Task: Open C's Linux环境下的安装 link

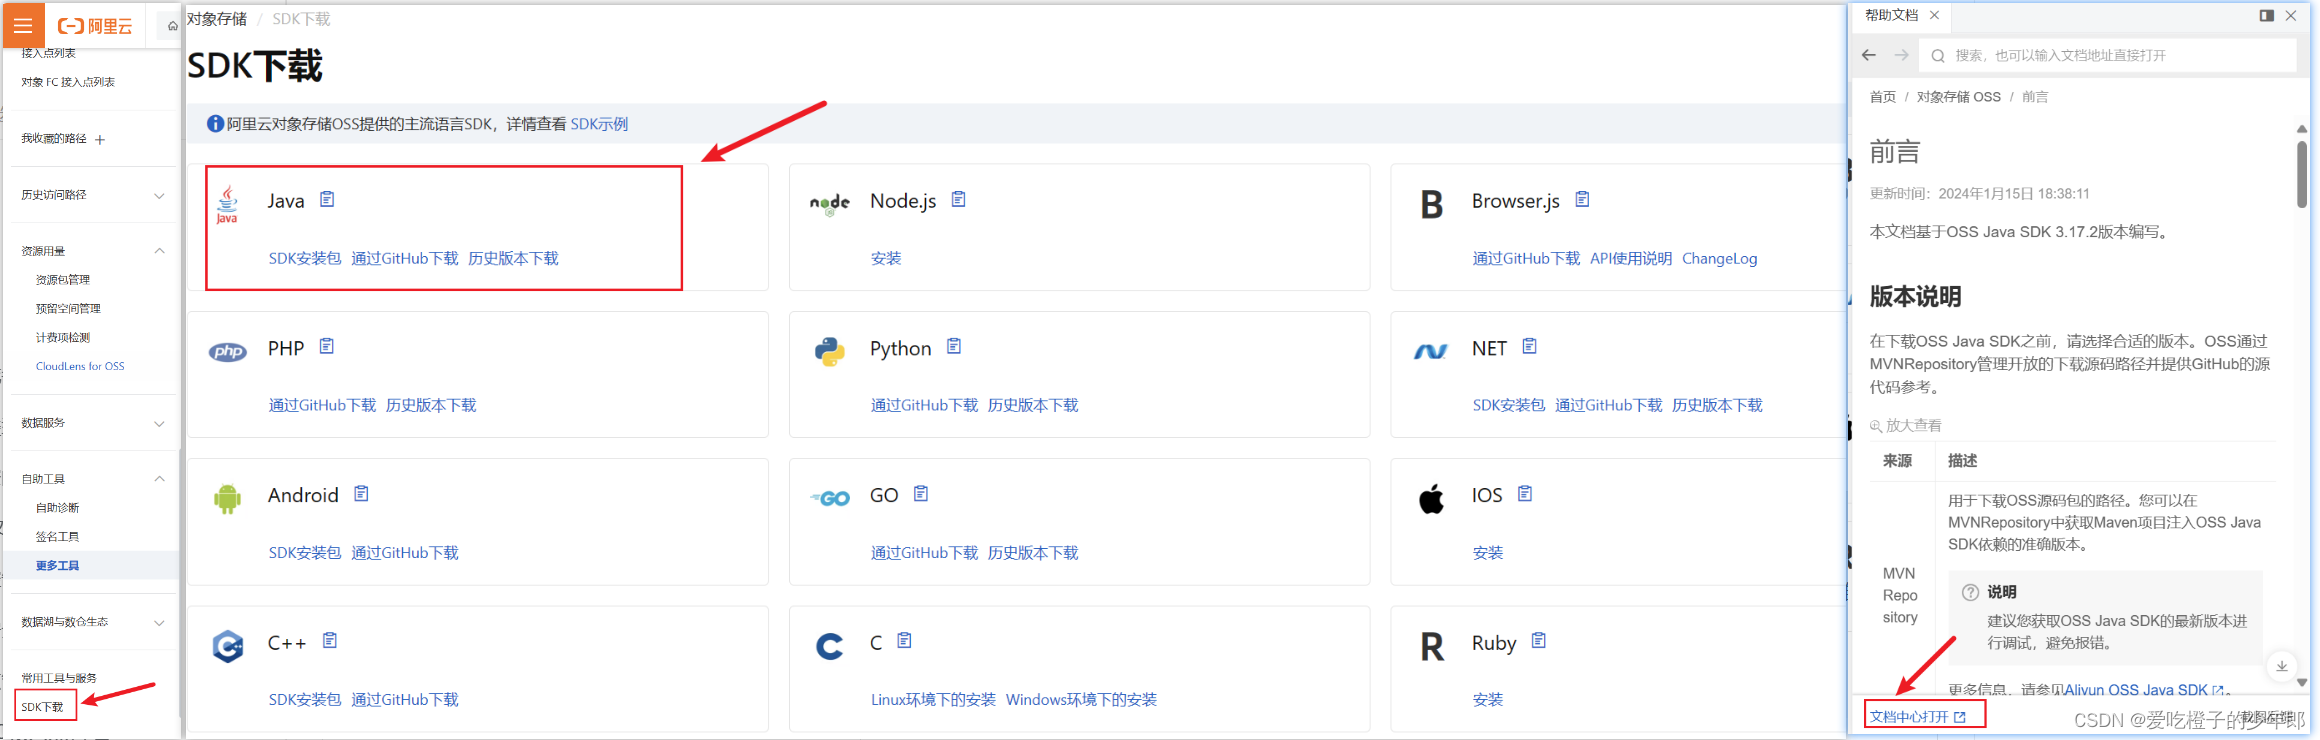Action: click(x=933, y=699)
